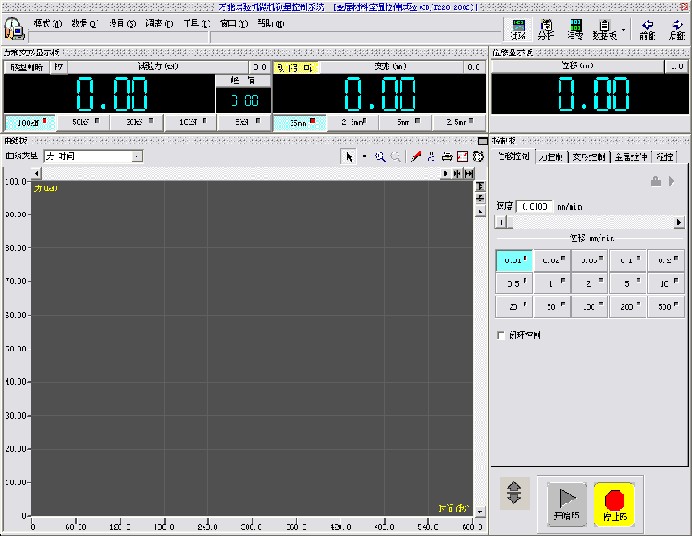Click the right arrow of the speed slider
The image size is (692, 537).
coord(679,222)
